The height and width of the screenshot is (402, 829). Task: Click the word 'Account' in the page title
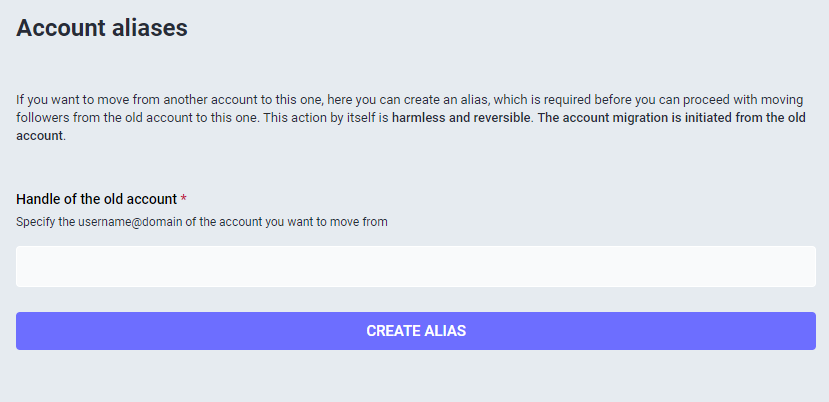(60, 28)
